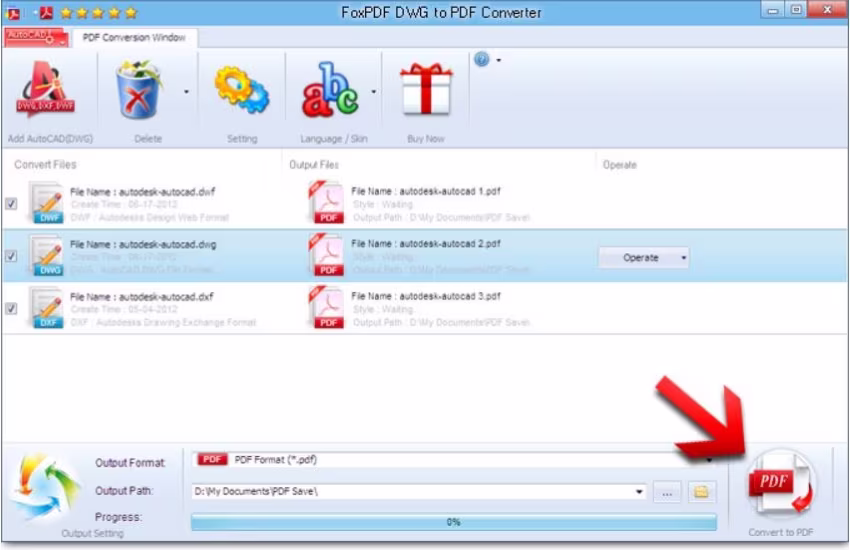The image size is (850, 550).
Task: Click the DWF file icon for autodesk-autocad.dwf
Action: (46, 203)
